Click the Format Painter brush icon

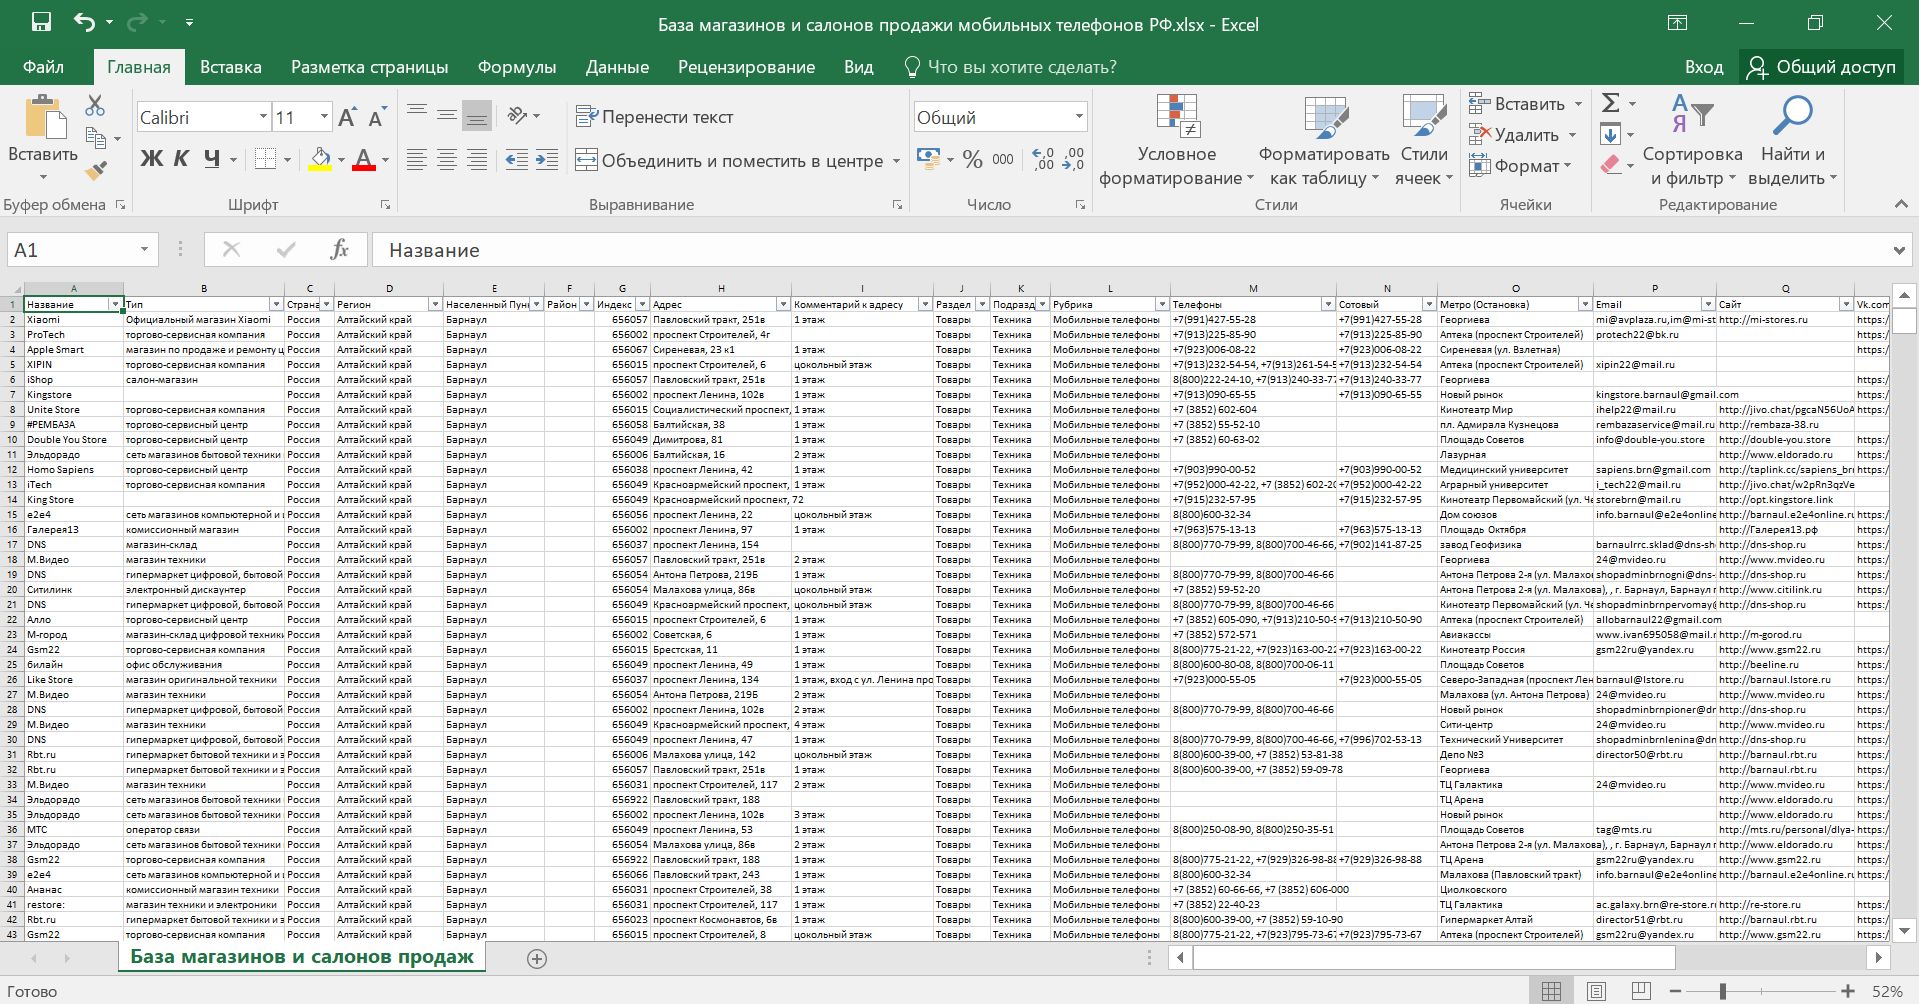tap(96, 172)
